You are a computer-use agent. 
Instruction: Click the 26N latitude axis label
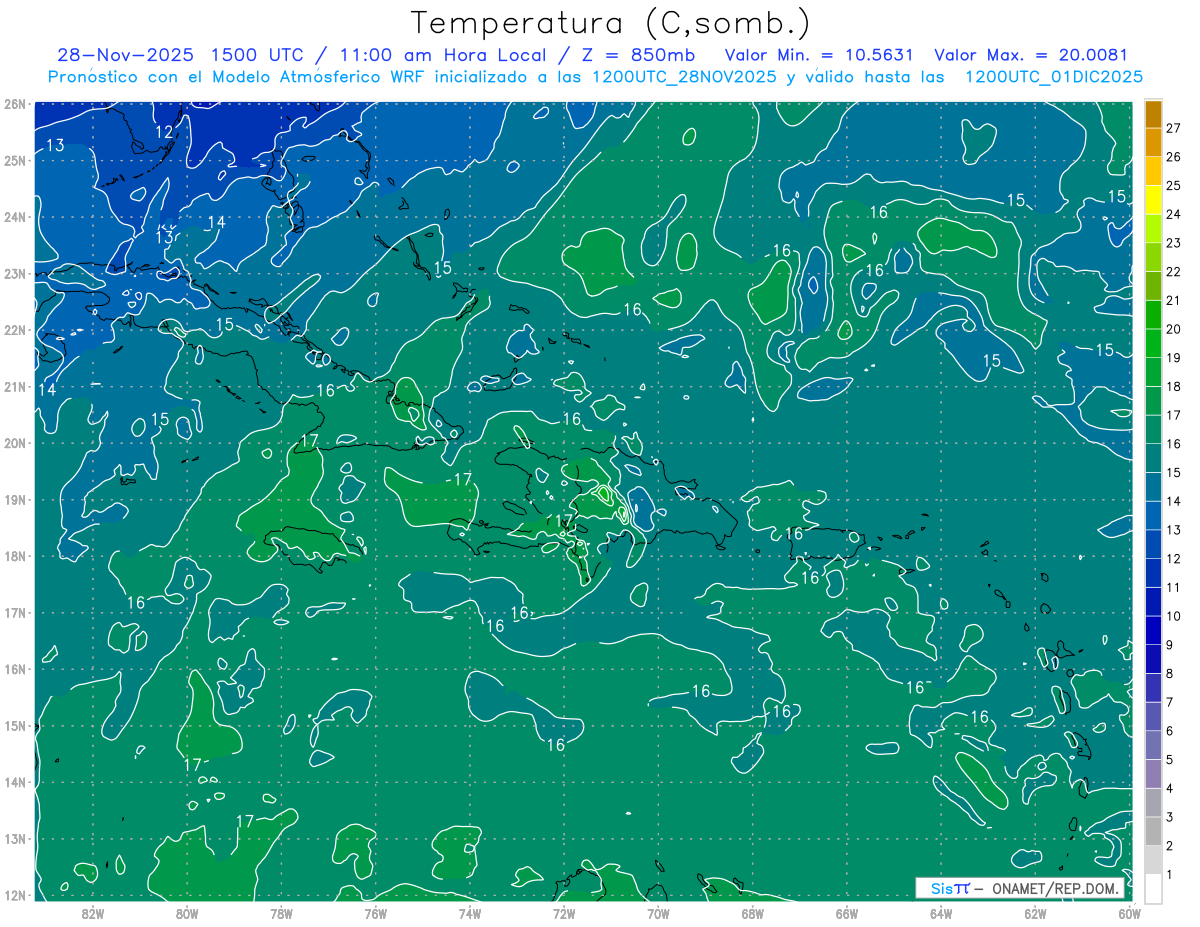pos(15,103)
